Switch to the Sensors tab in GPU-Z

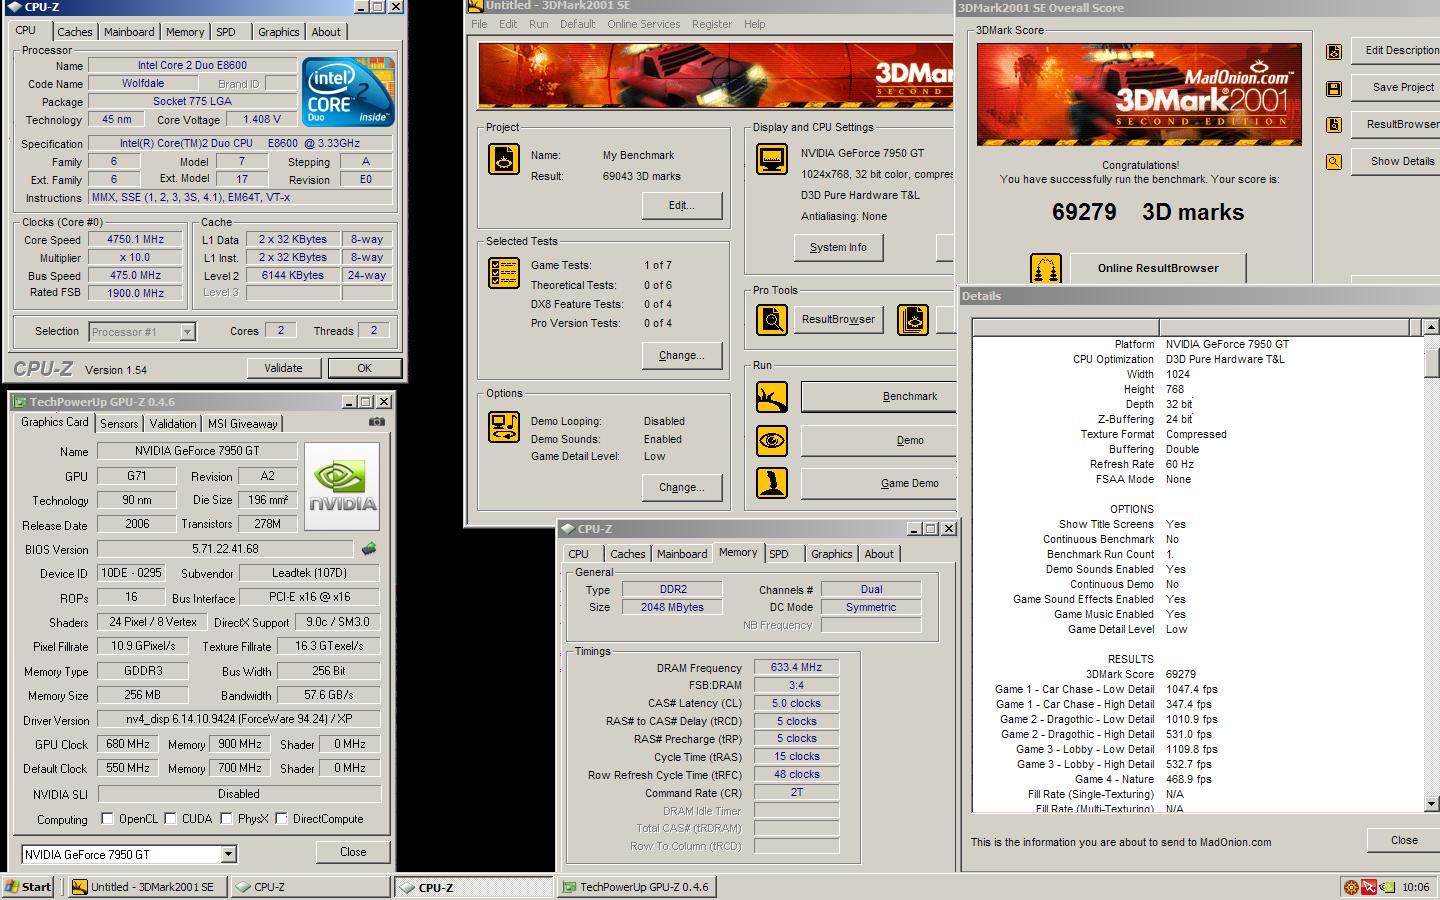pos(119,424)
